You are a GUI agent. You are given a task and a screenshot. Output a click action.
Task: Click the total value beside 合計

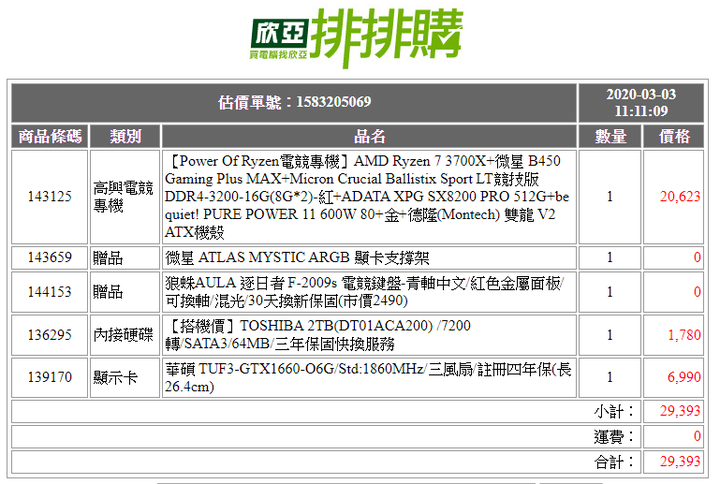point(680,461)
